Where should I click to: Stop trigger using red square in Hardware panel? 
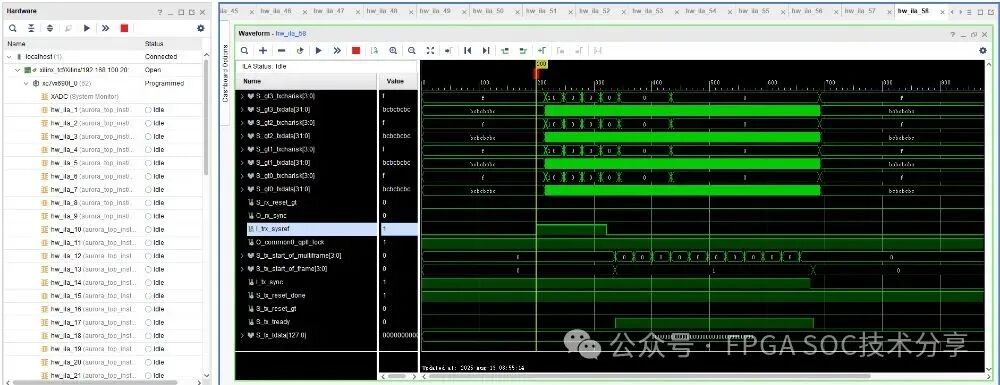[124, 28]
